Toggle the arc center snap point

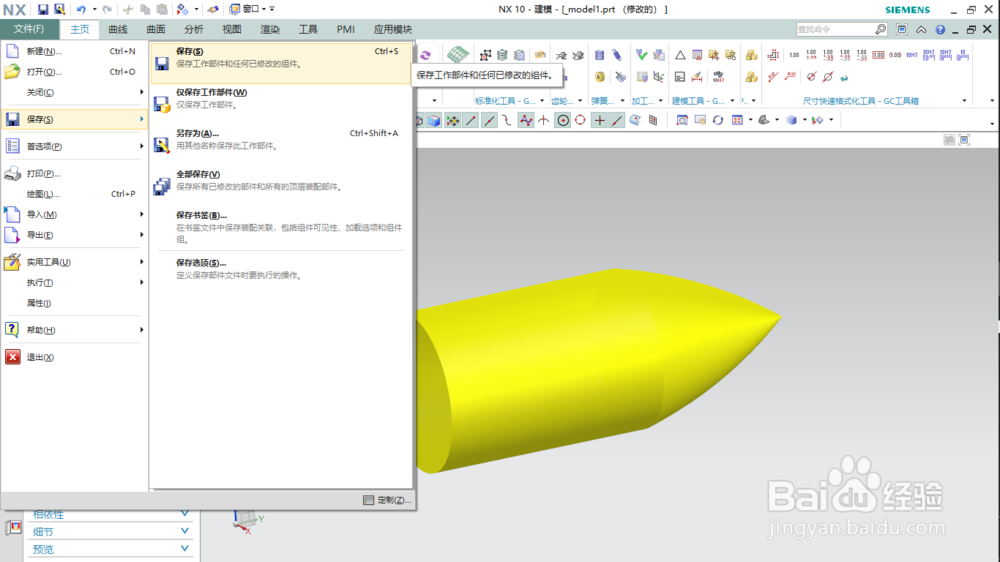[562, 120]
